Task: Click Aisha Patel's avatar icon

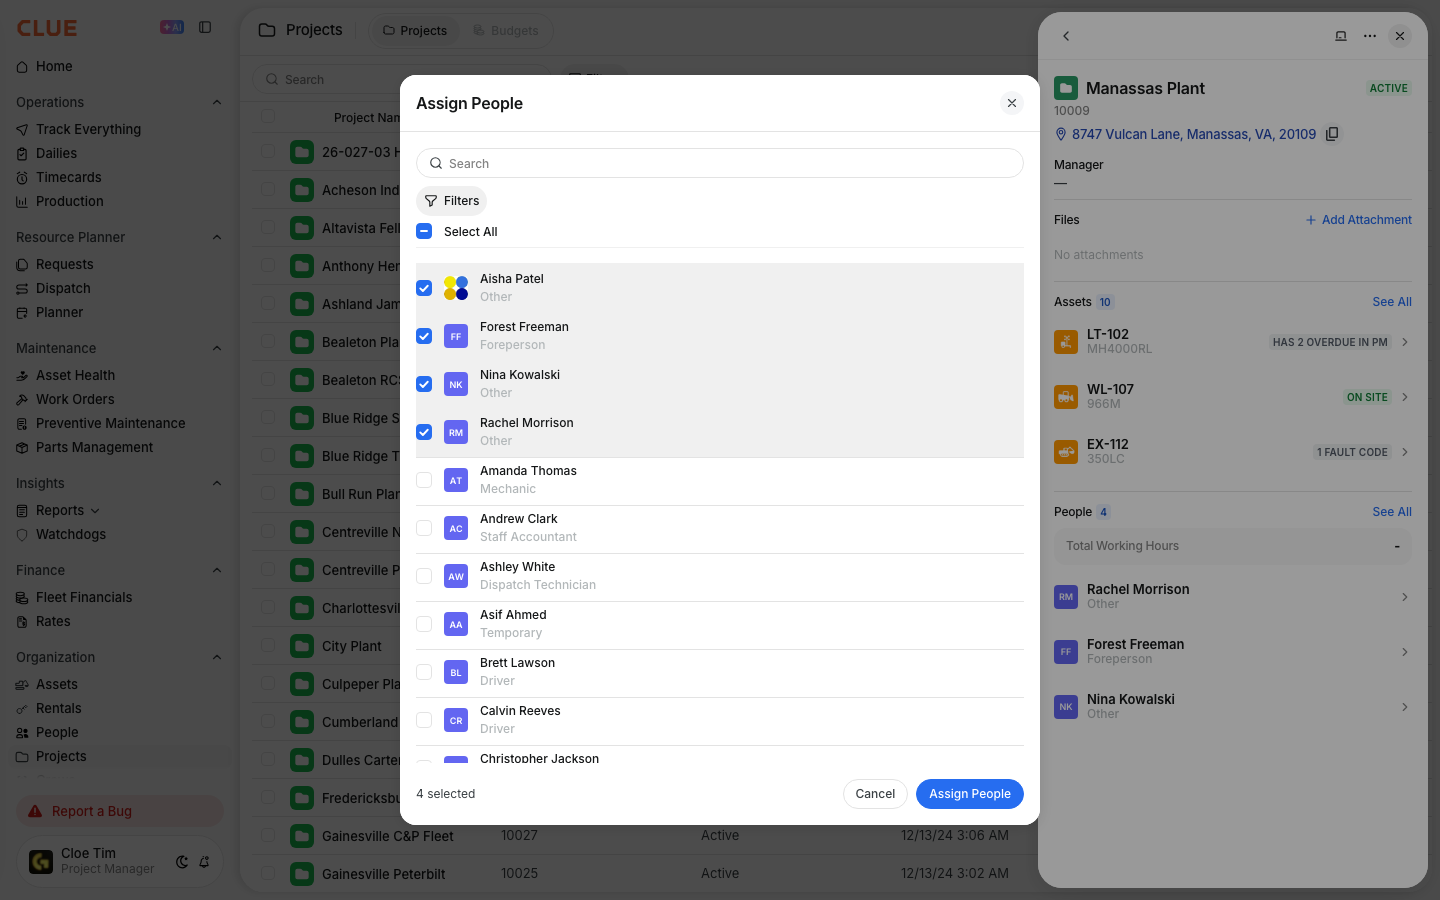Action: pyautogui.click(x=456, y=288)
